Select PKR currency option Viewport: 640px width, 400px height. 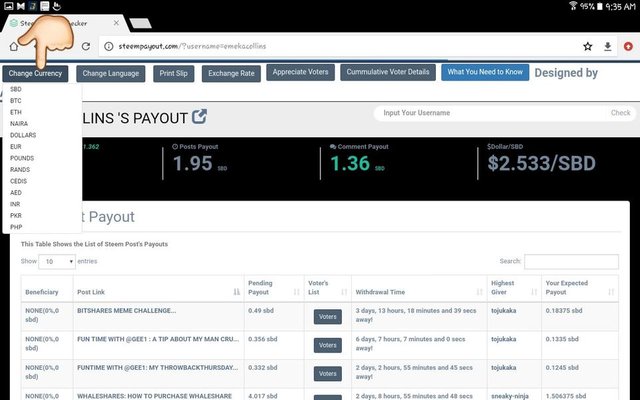click(16, 215)
